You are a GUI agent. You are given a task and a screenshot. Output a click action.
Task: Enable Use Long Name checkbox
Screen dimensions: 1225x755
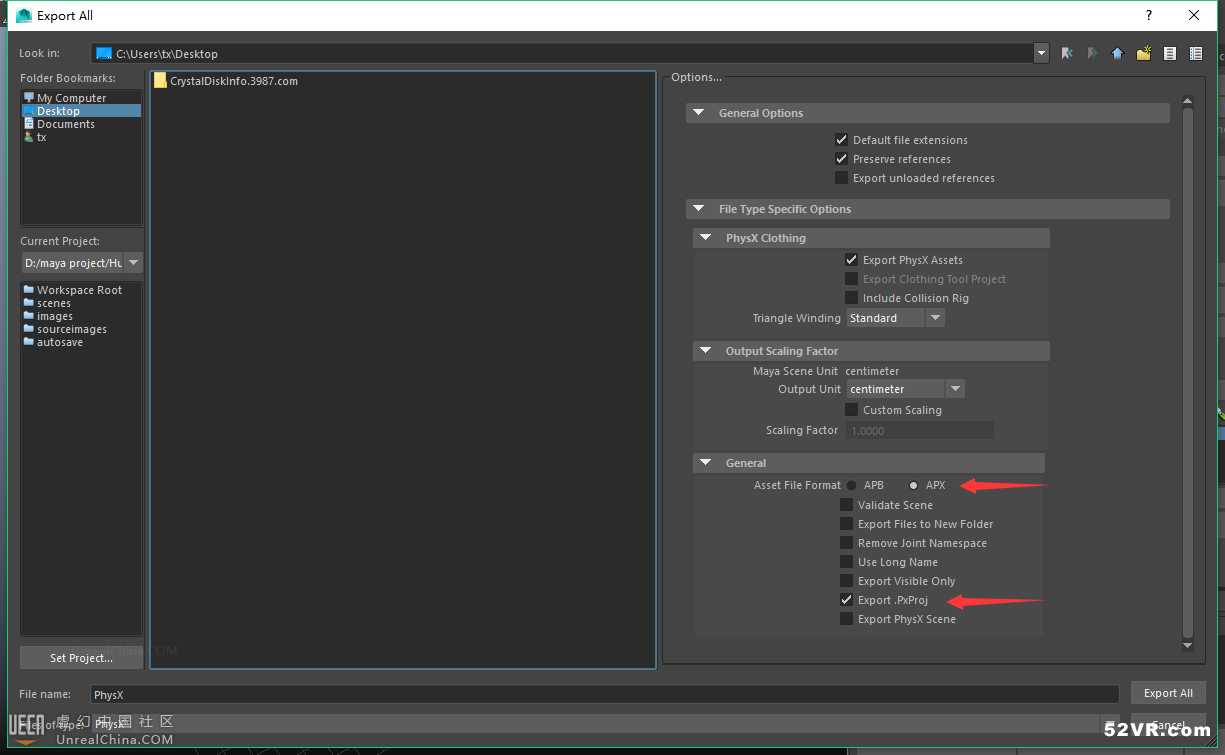[x=846, y=562]
